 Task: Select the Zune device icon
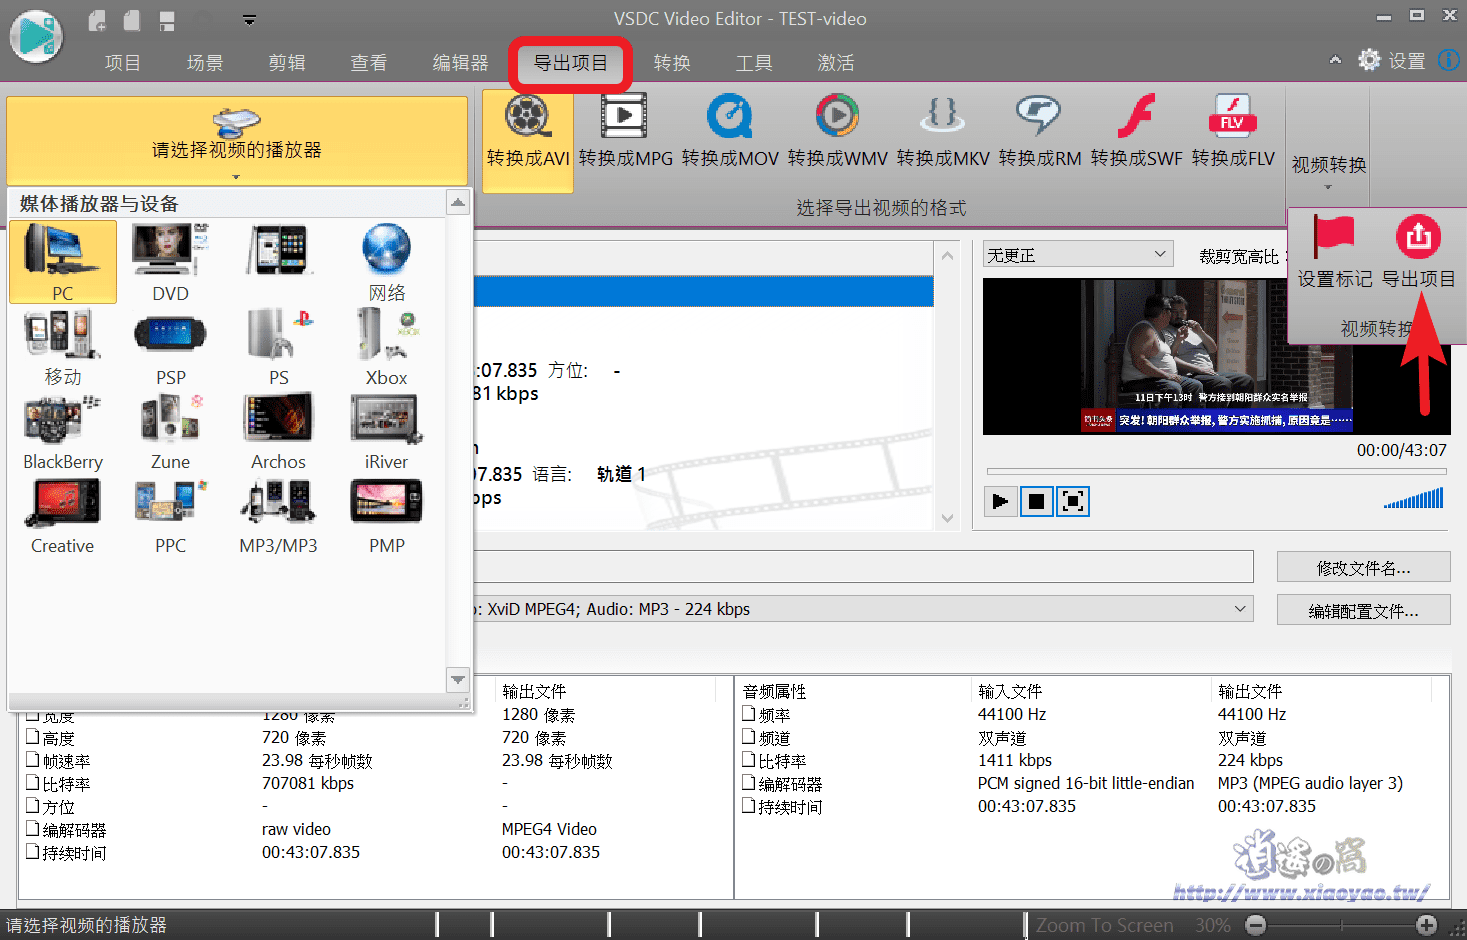[171, 430]
